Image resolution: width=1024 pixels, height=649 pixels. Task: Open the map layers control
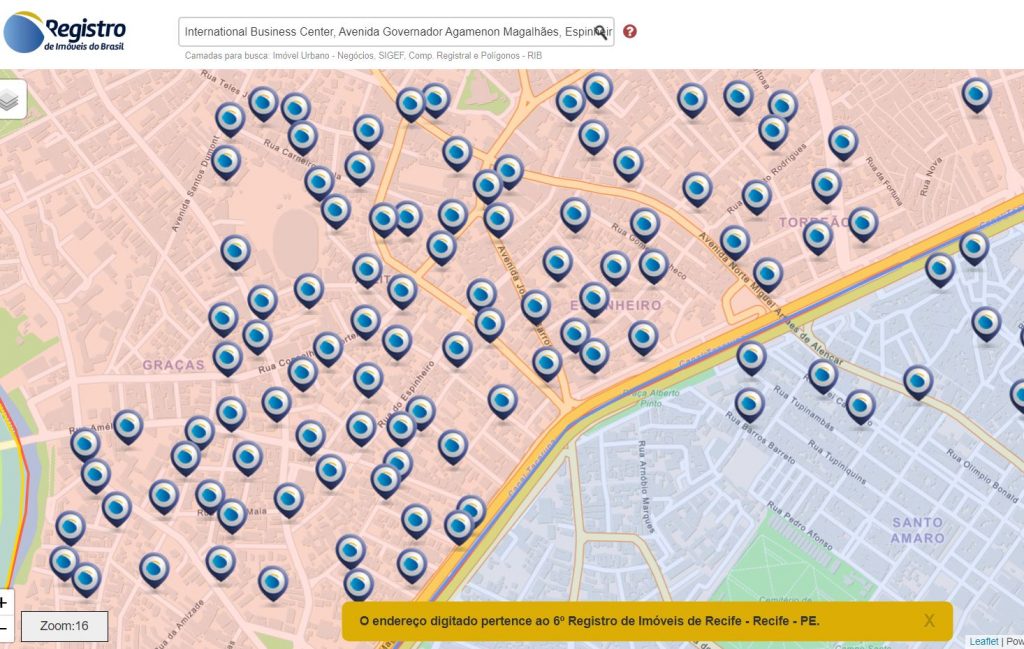9,100
